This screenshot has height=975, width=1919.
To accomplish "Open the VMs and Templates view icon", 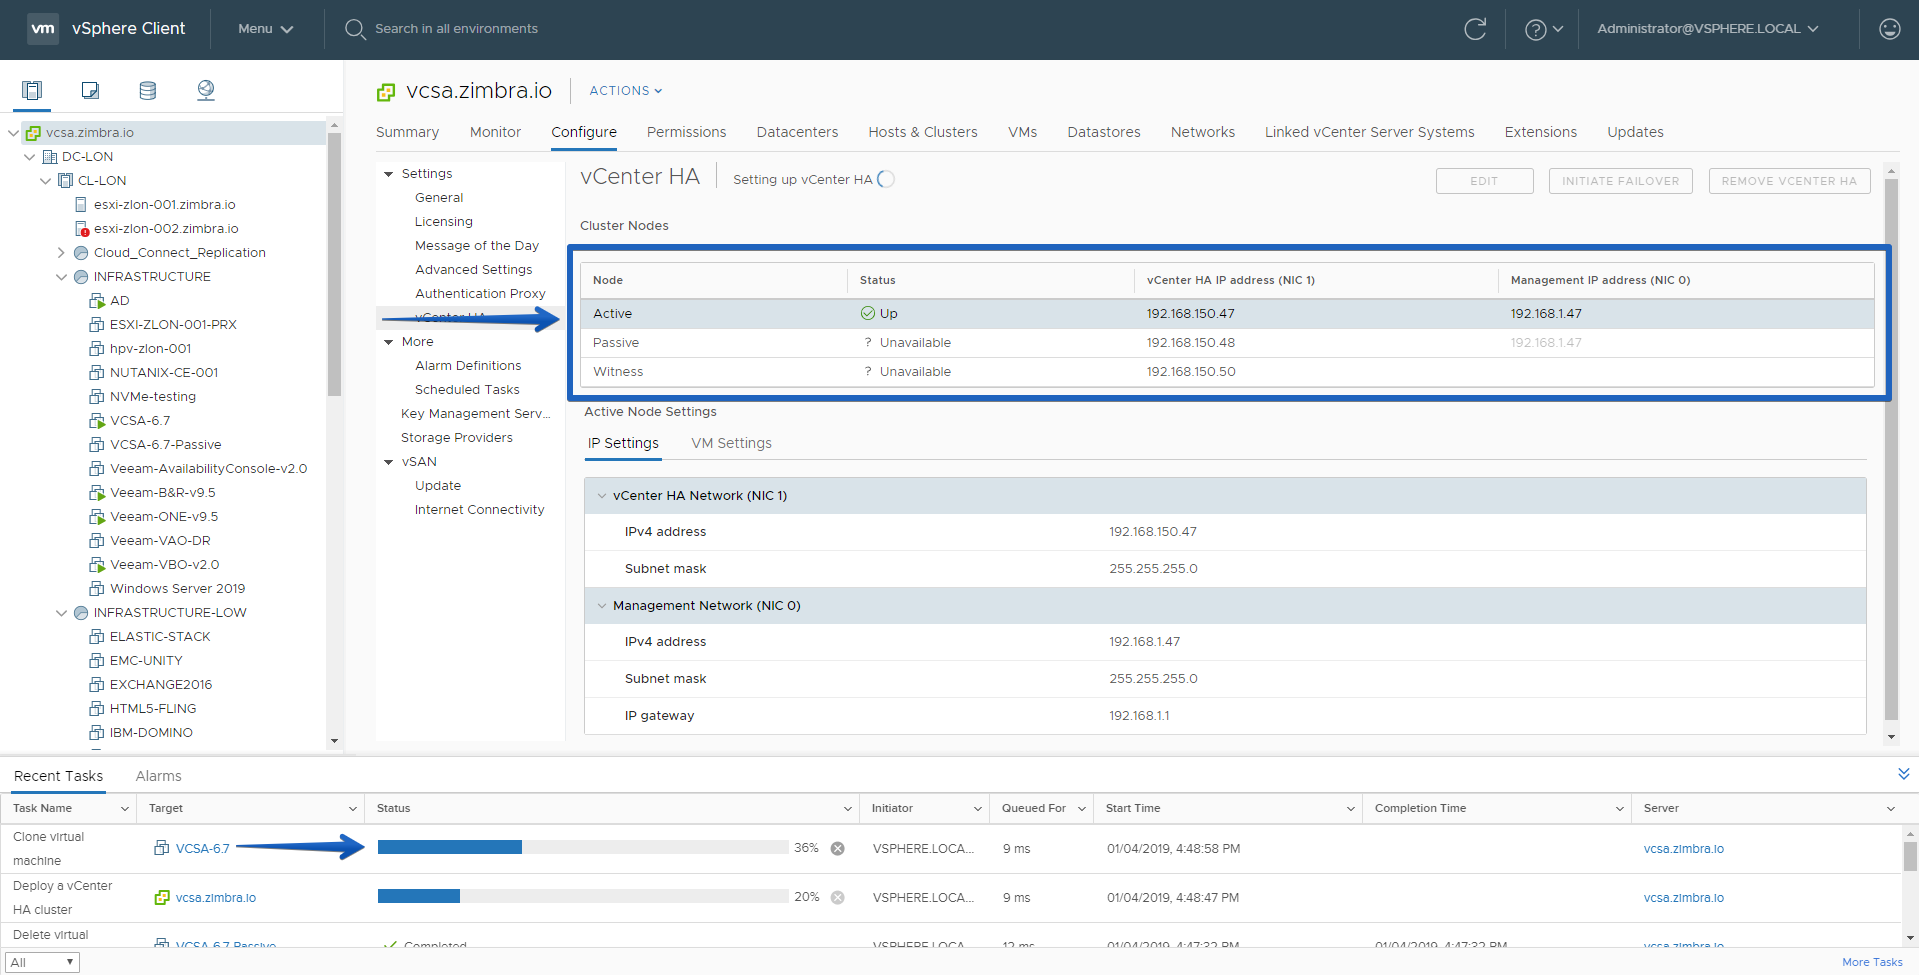I will tap(90, 90).
